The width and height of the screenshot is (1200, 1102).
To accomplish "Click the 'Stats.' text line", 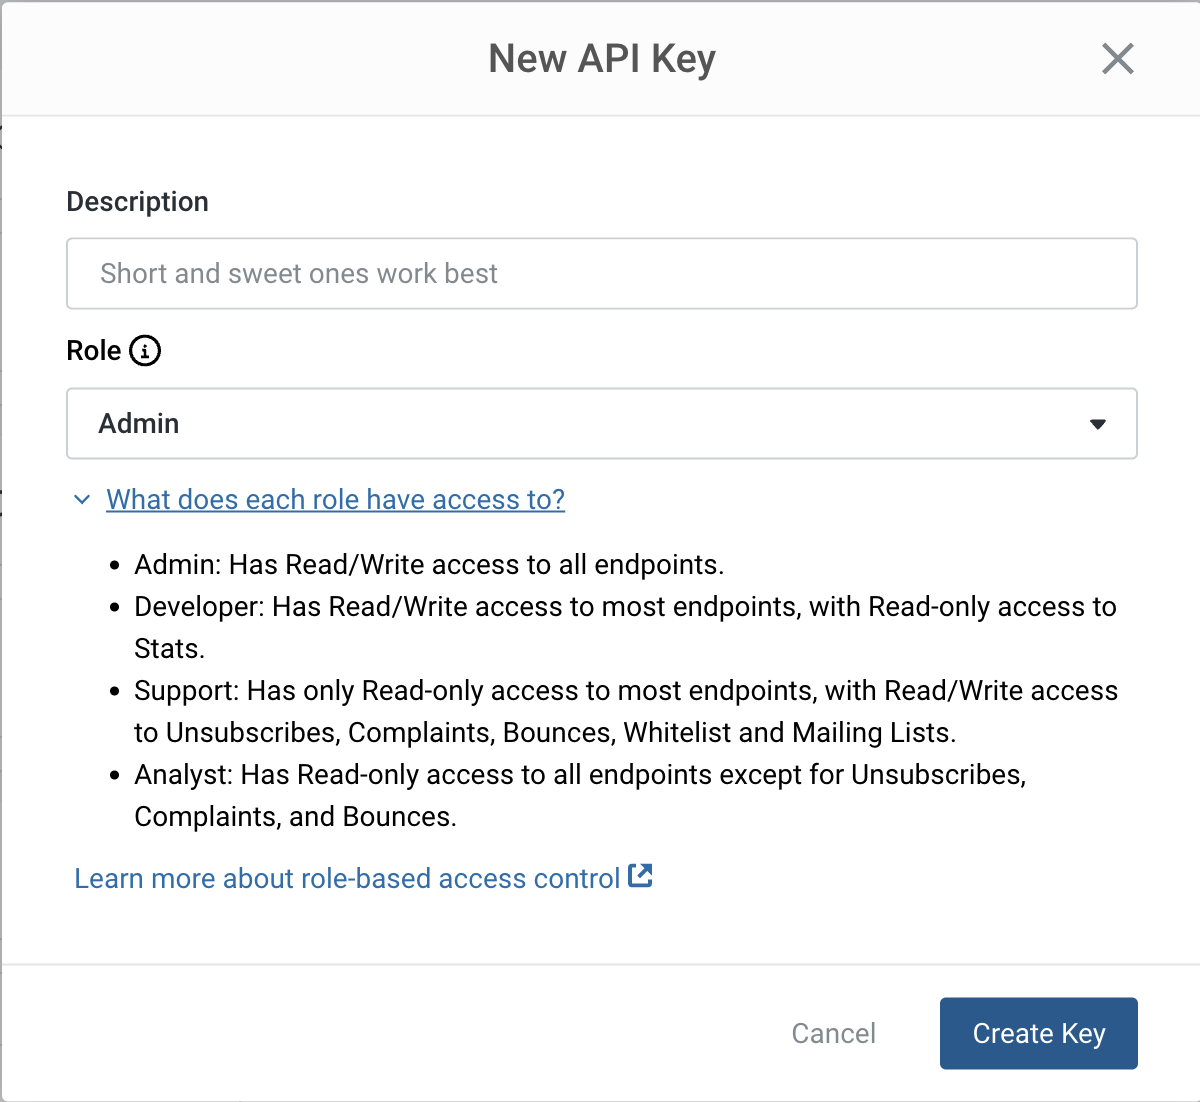I will click(169, 649).
